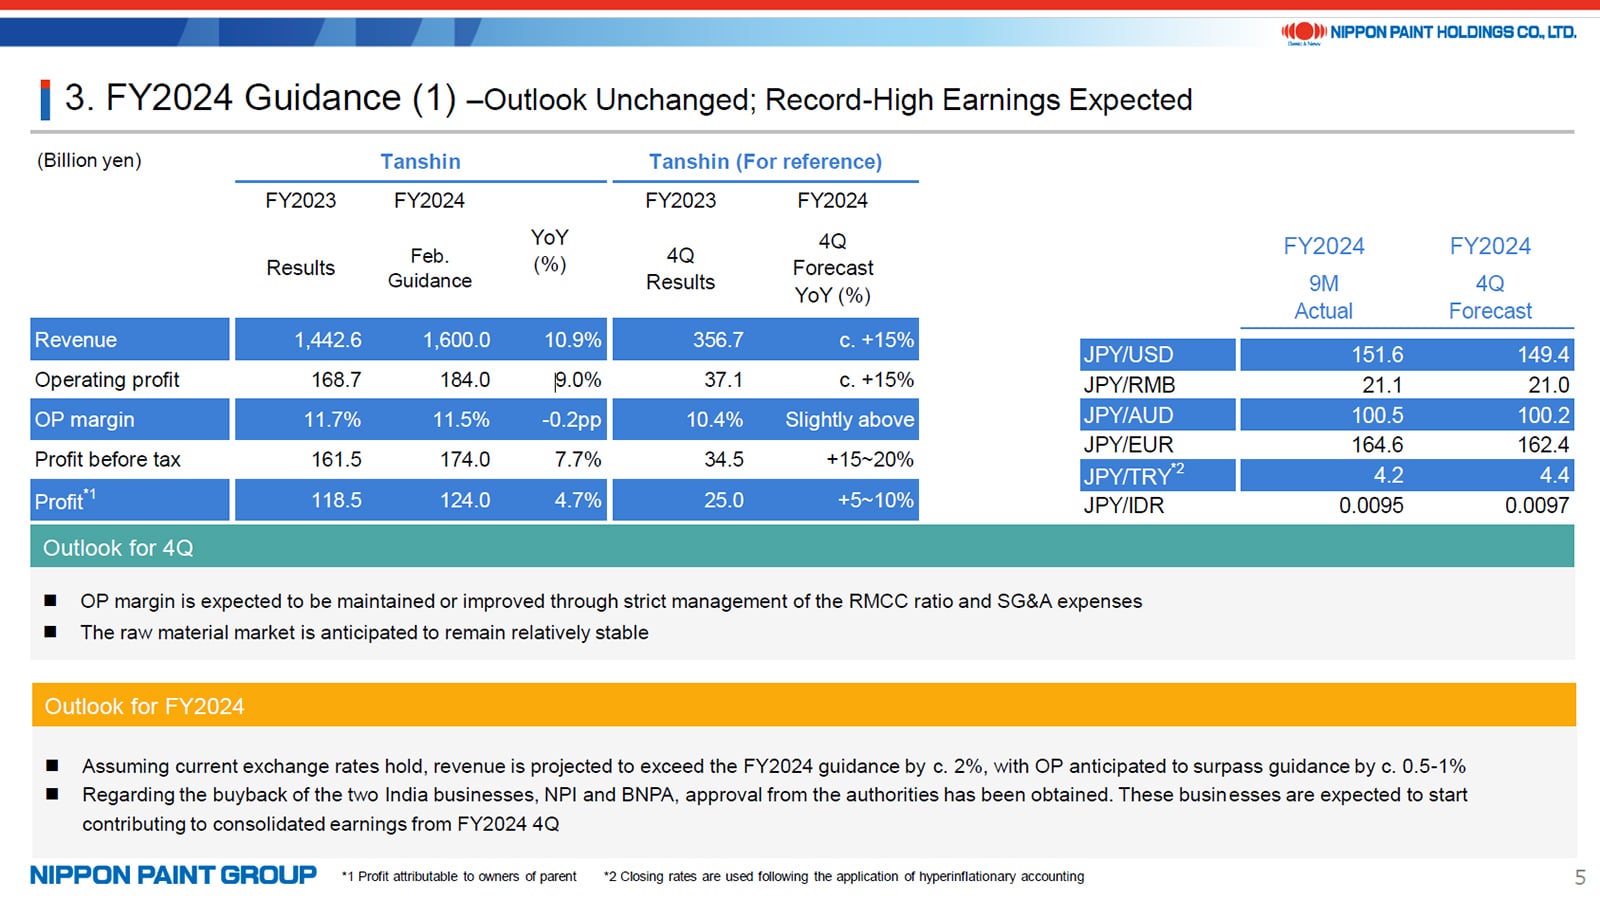The height and width of the screenshot is (900, 1600).
Task: Click the Nippon Paint Holdings logo at top right
Action: tap(1428, 33)
